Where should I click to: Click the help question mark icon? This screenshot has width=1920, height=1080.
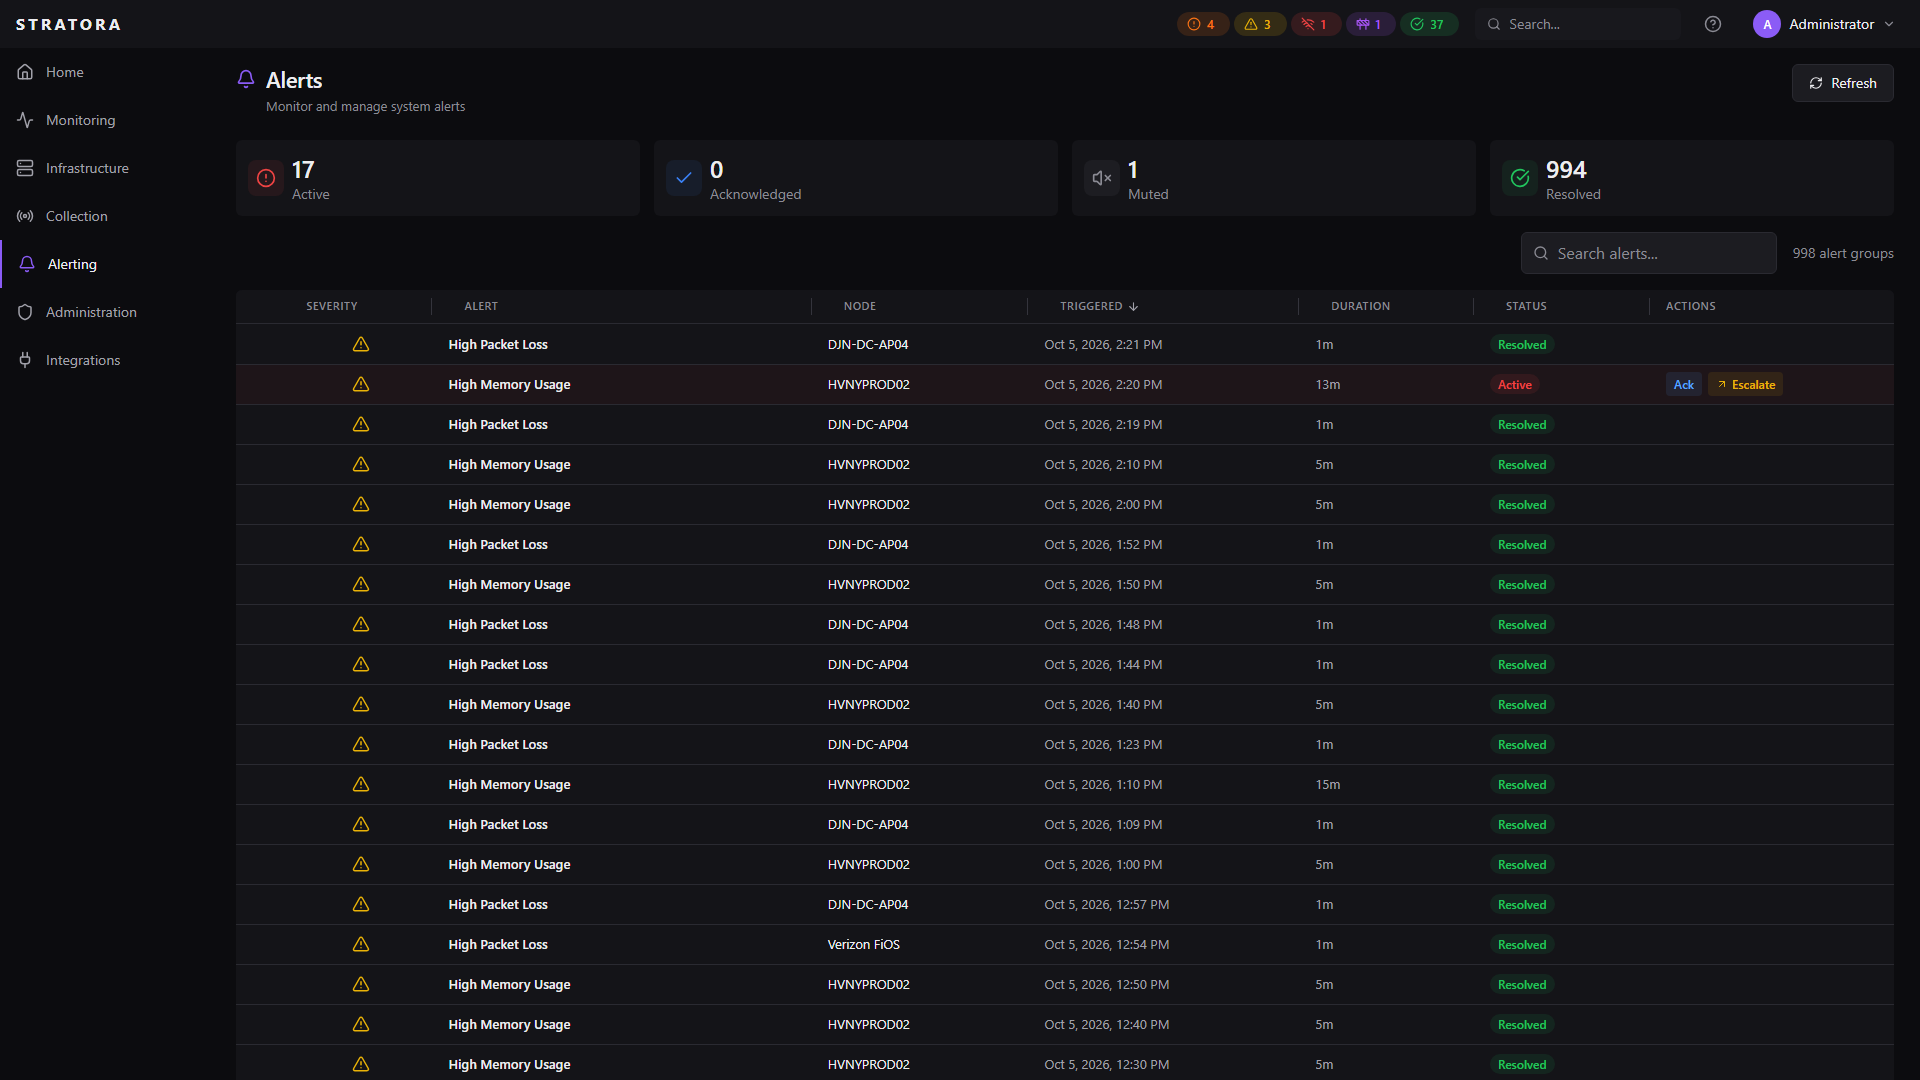coord(1713,24)
